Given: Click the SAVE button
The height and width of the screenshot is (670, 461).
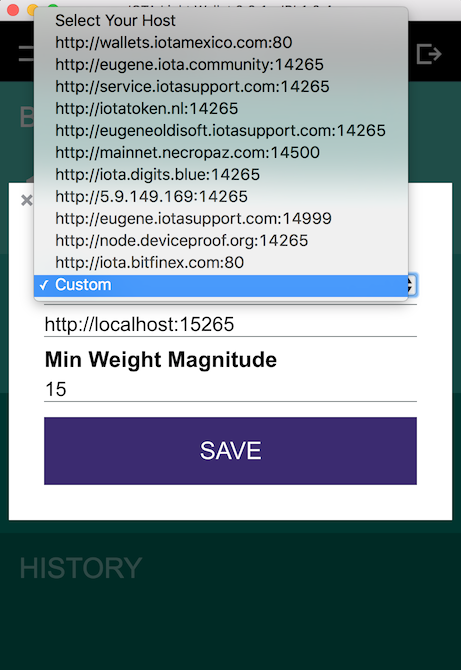Looking at the screenshot, I should point(230,451).
